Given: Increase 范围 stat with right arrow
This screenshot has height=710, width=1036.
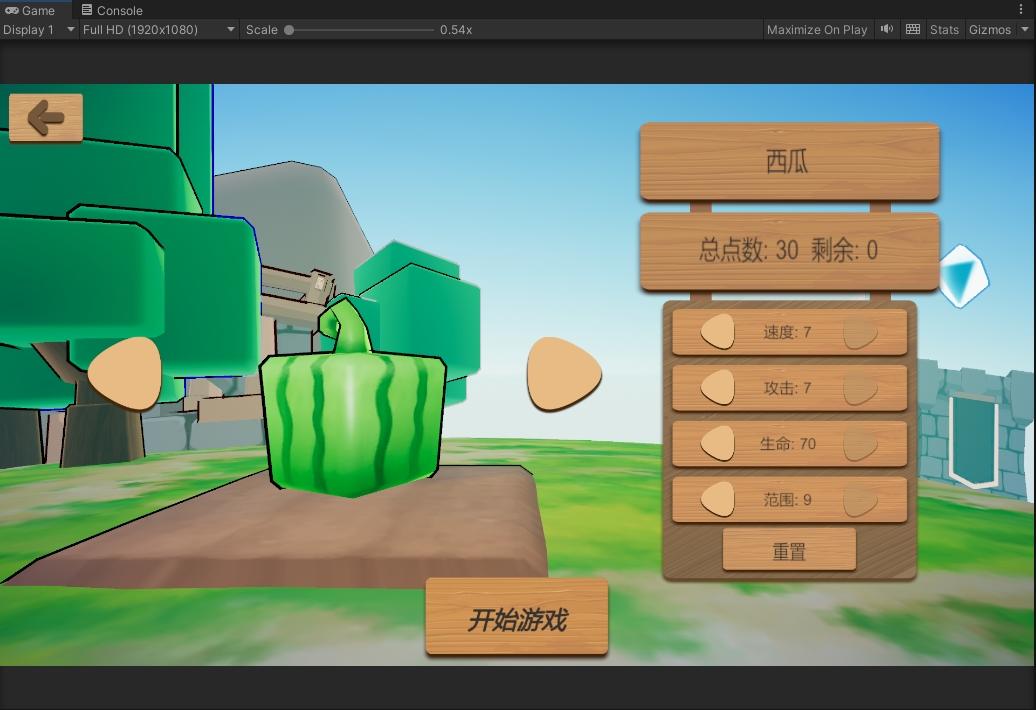Looking at the screenshot, I should coord(860,500).
